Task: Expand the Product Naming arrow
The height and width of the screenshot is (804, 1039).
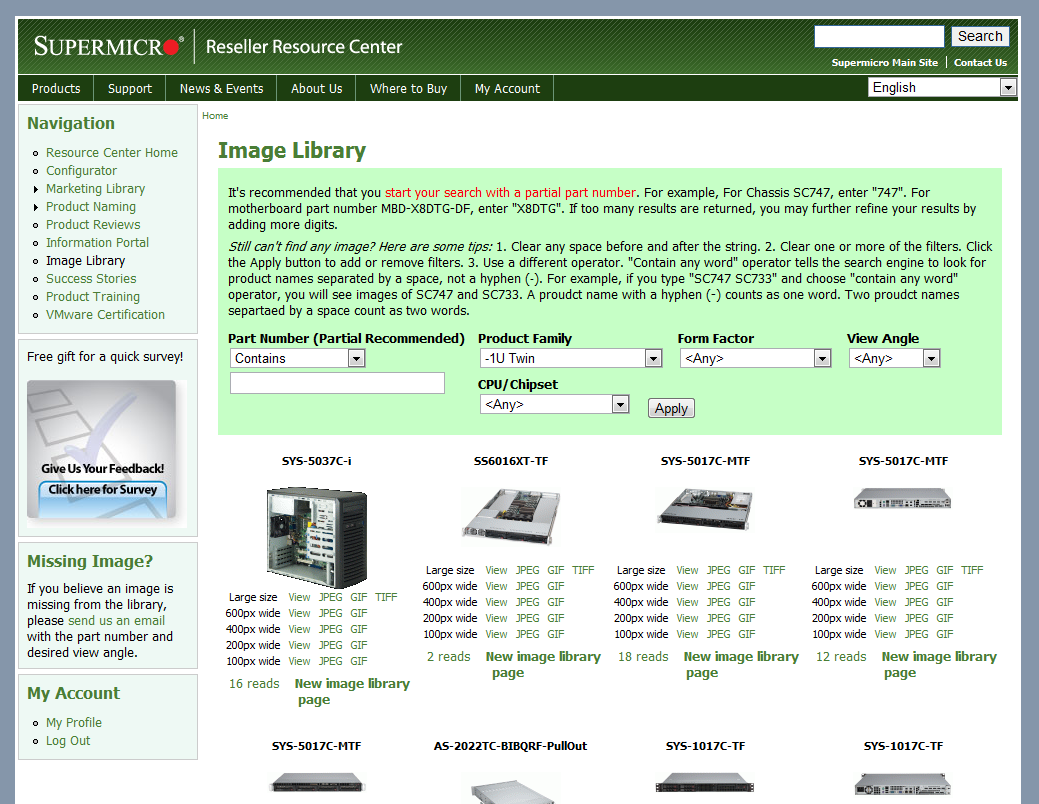Action: click(36, 207)
